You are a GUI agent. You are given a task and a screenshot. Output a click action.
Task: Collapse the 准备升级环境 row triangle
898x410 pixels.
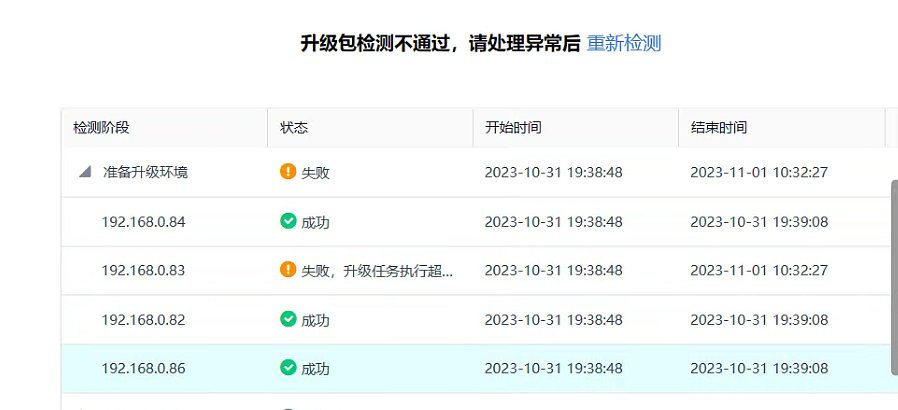coord(85,172)
